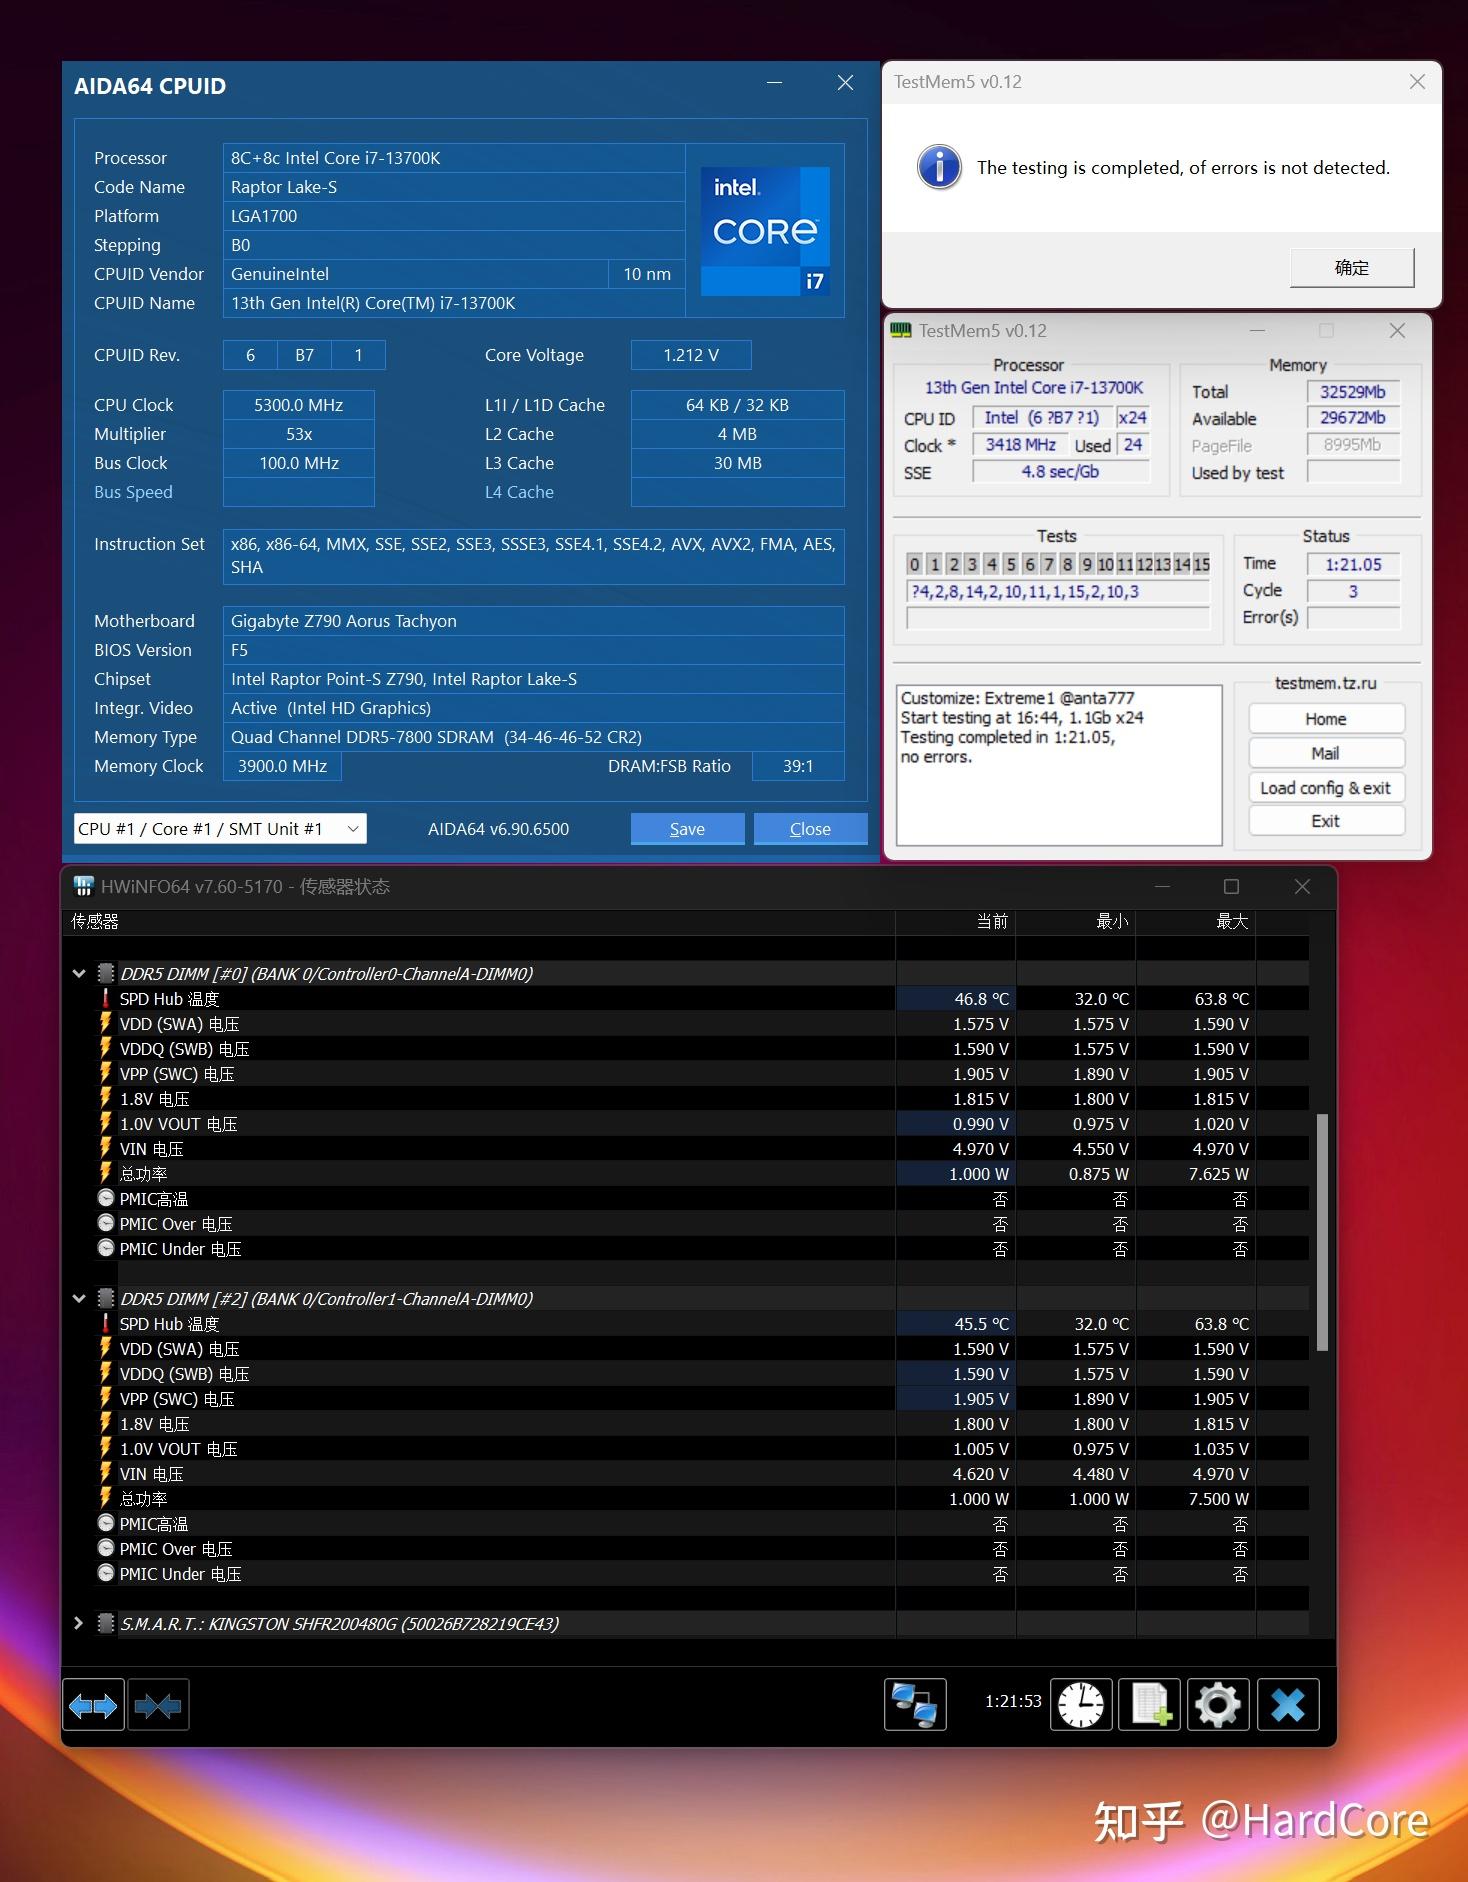Click DIMM #0 VIN 电压 lightning icon

coord(105,1148)
